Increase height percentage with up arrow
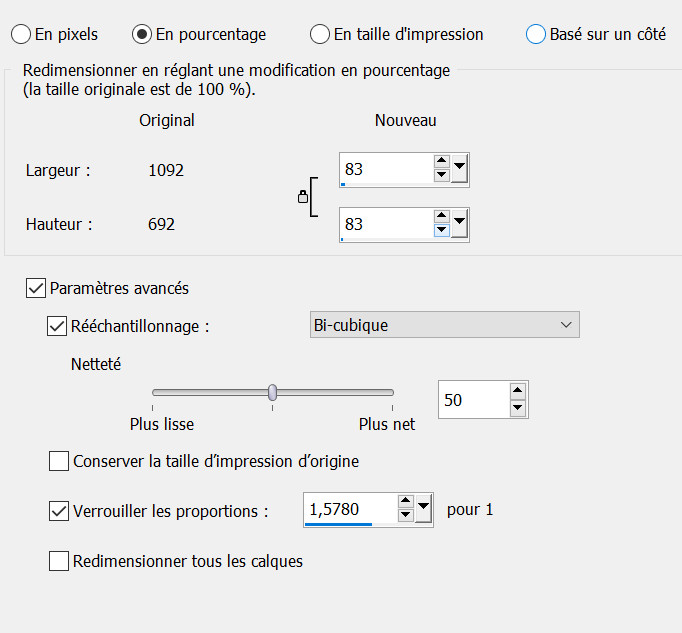 pos(441,215)
